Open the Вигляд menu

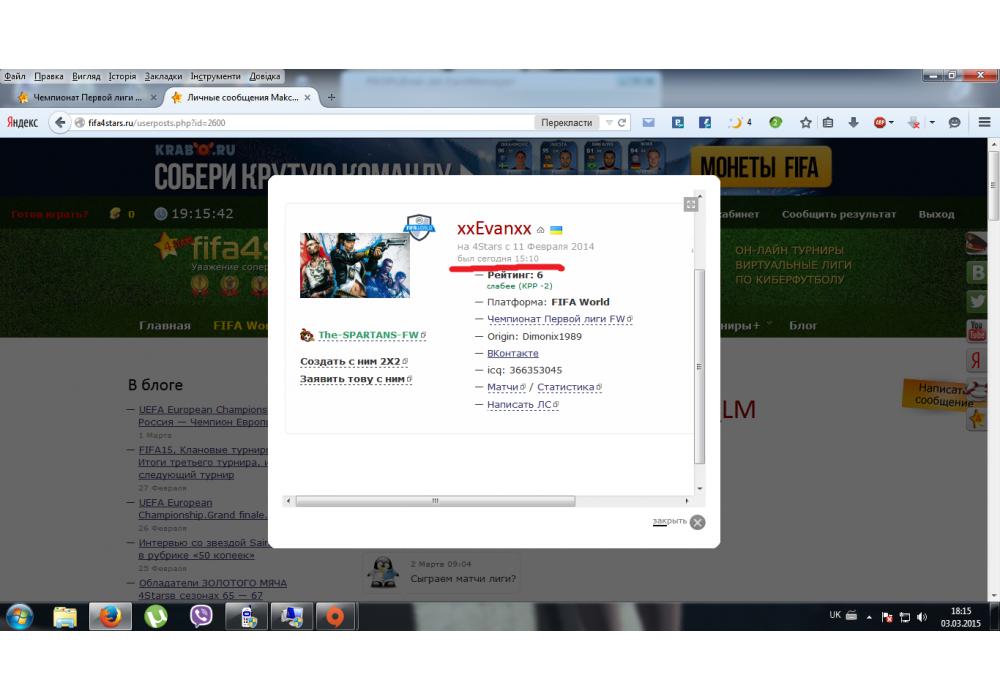tap(86, 76)
